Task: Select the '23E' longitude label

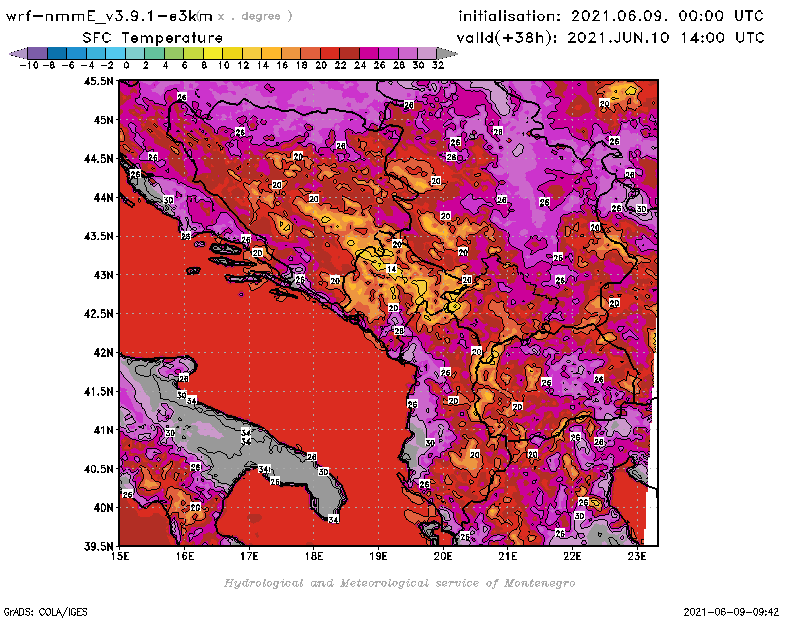Action: 637,556
